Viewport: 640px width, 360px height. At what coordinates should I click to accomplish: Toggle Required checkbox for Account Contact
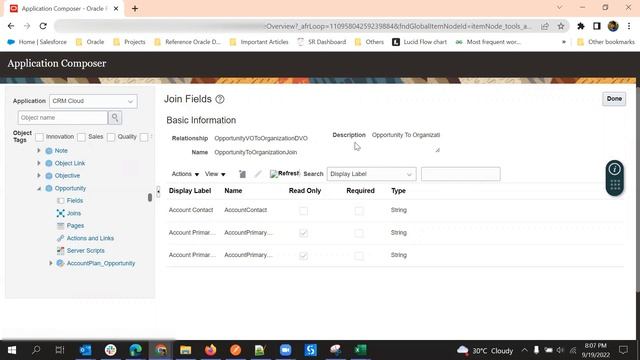[359, 211]
